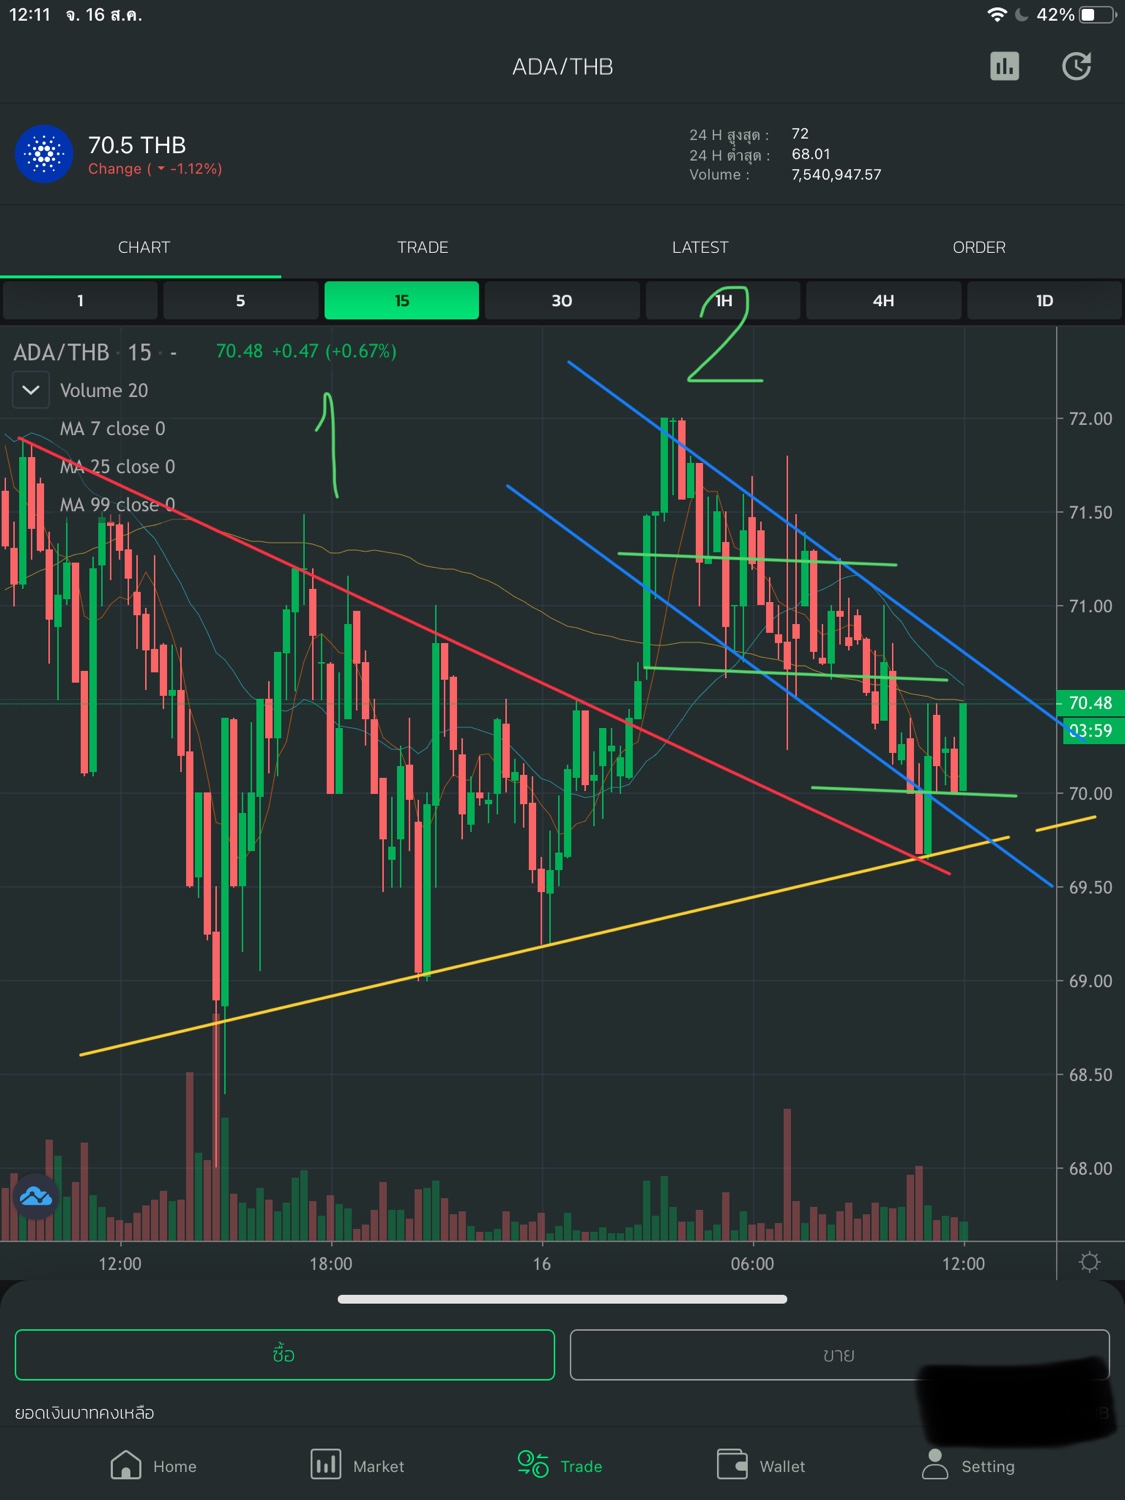Open Market in bottom navigation

click(x=357, y=1465)
